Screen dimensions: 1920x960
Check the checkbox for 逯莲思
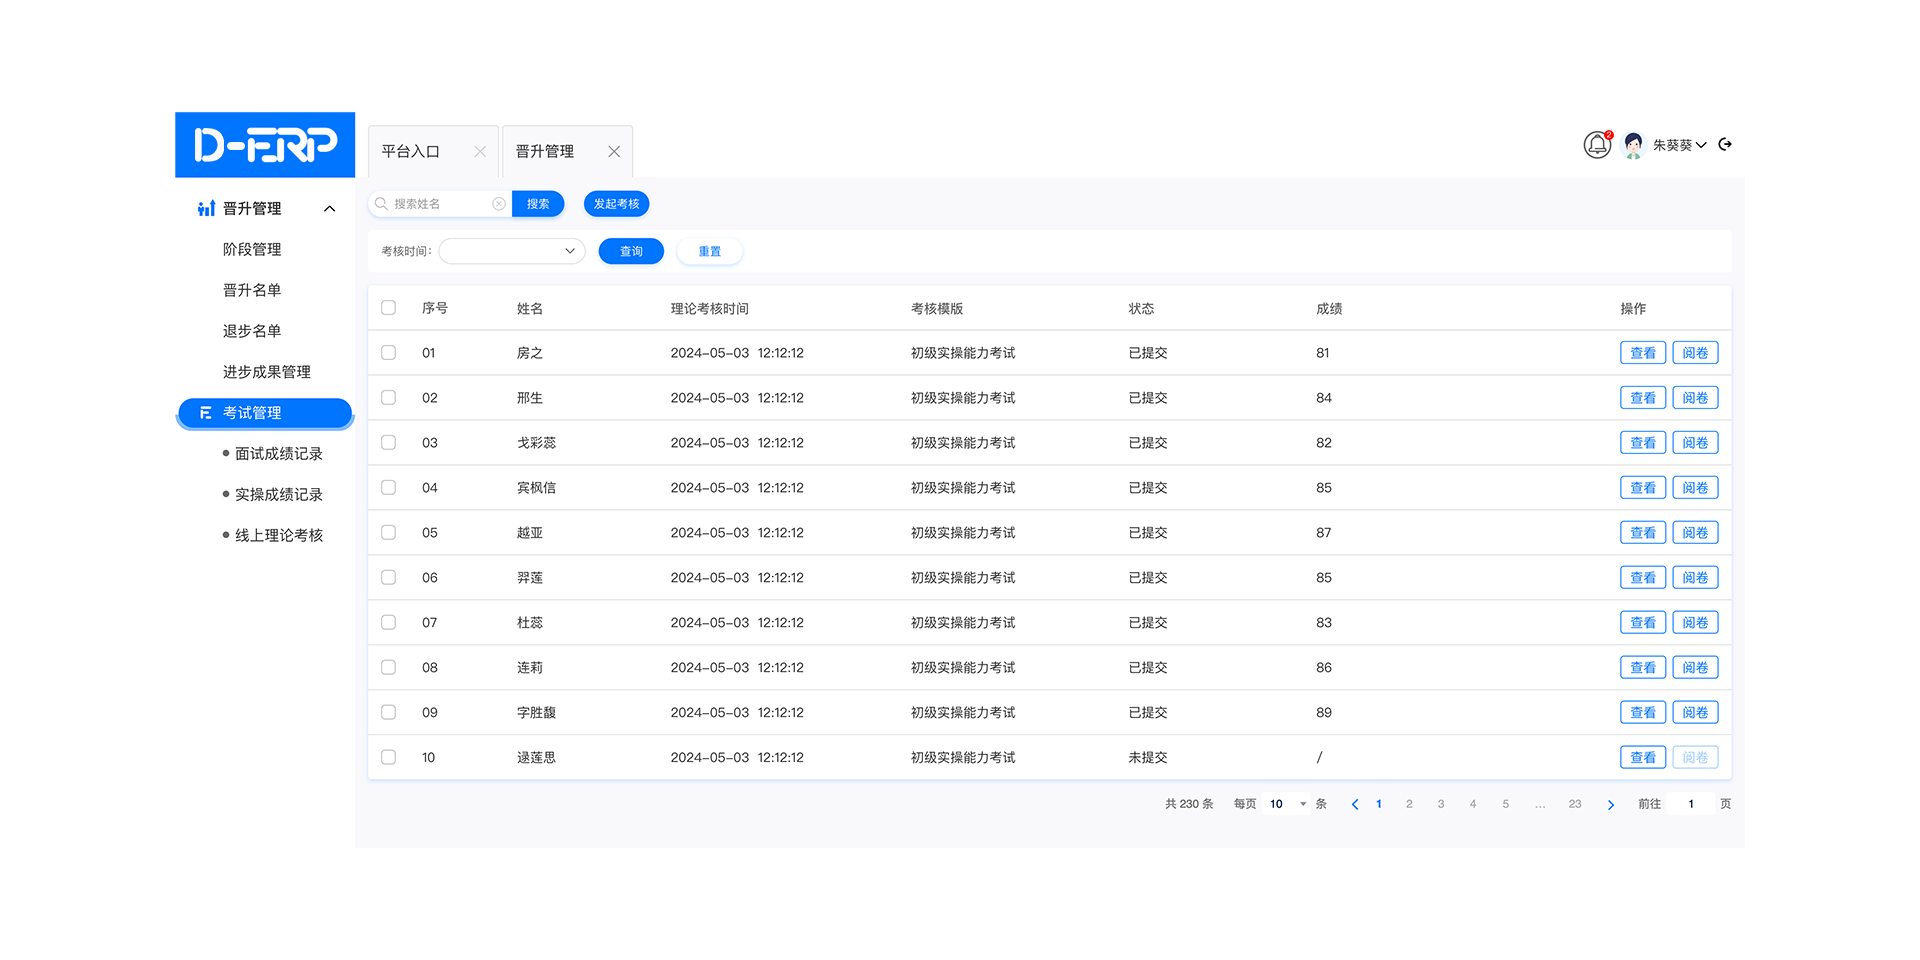[x=388, y=757]
